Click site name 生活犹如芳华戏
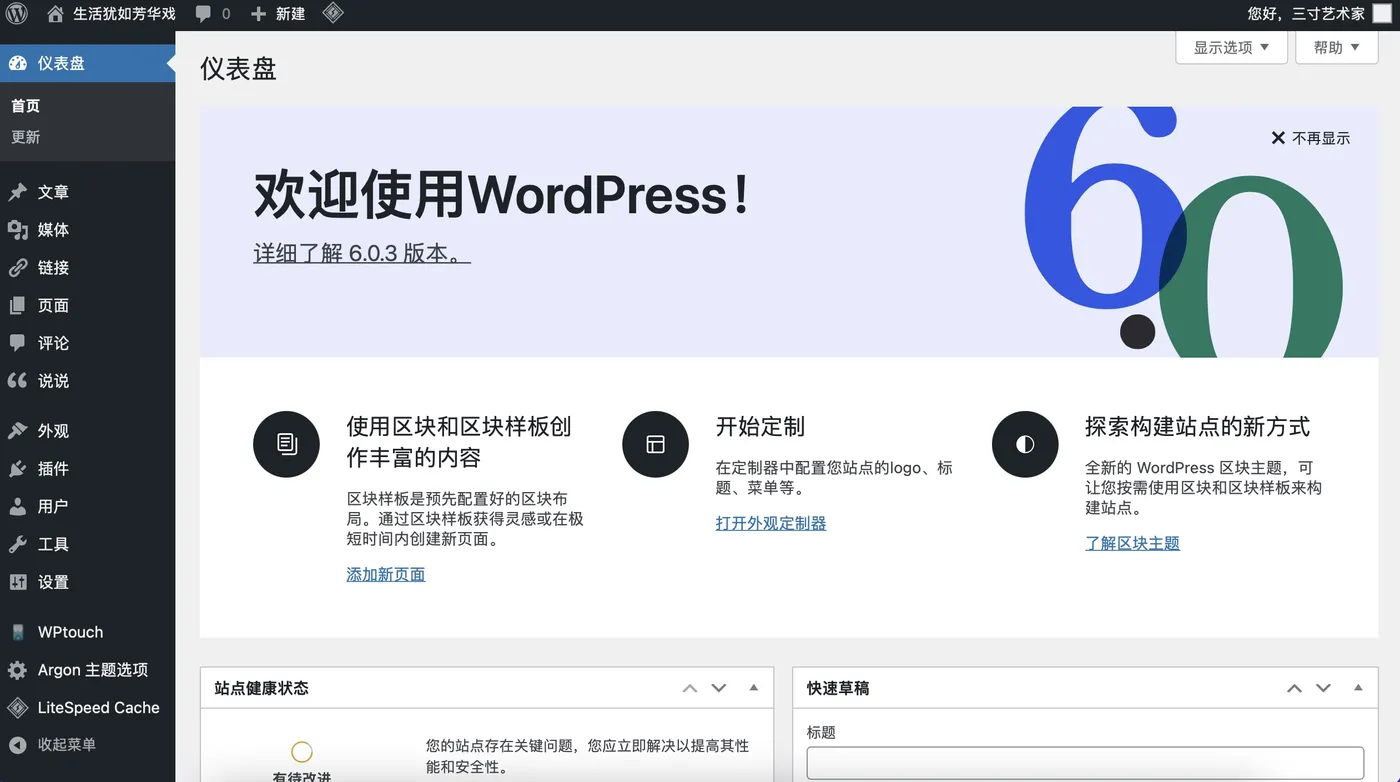 tap(124, 14)
